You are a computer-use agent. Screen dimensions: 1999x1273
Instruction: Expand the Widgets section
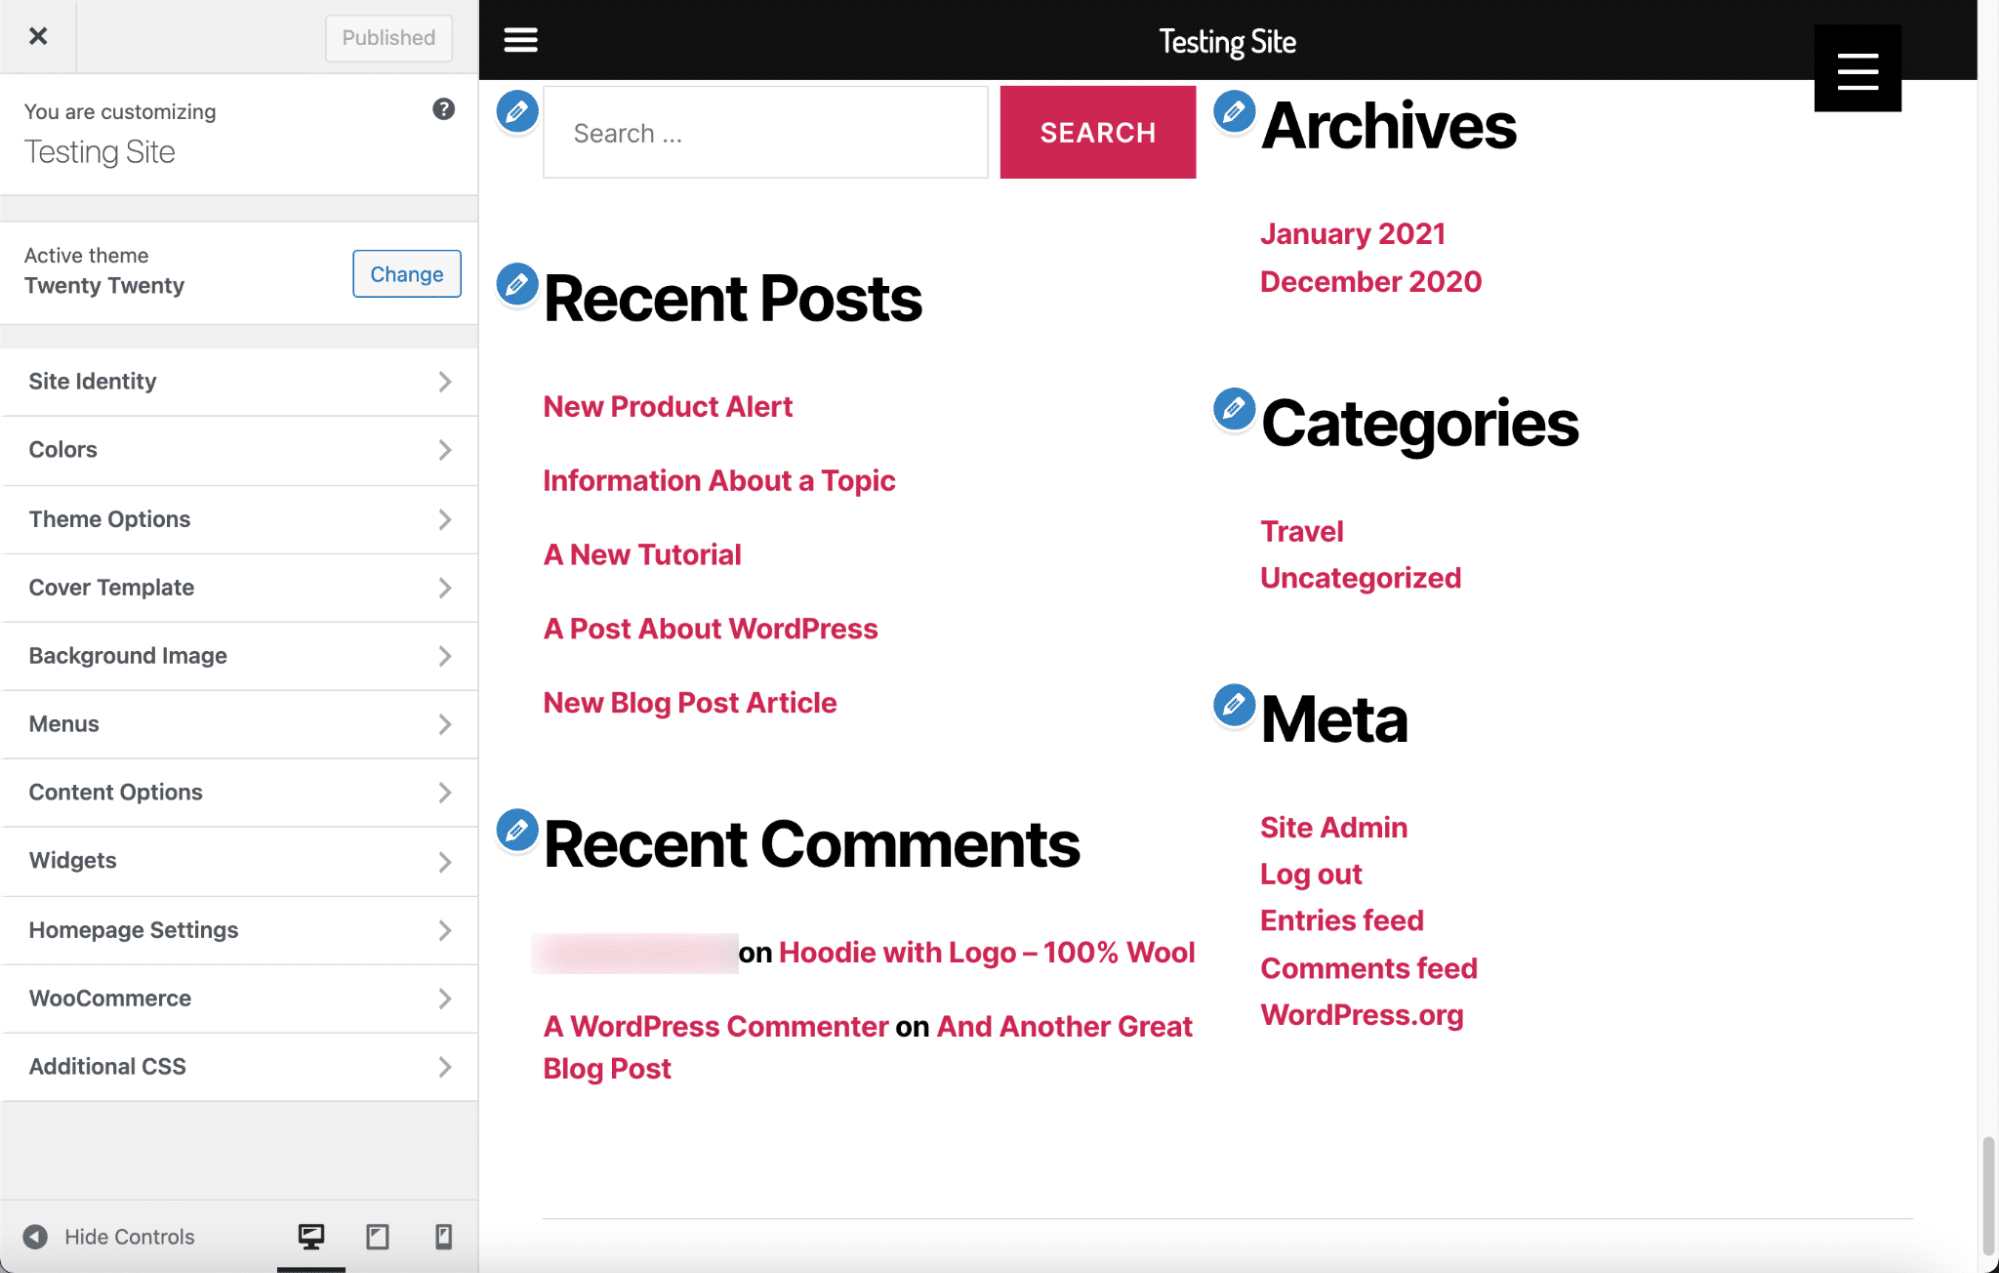239,861
